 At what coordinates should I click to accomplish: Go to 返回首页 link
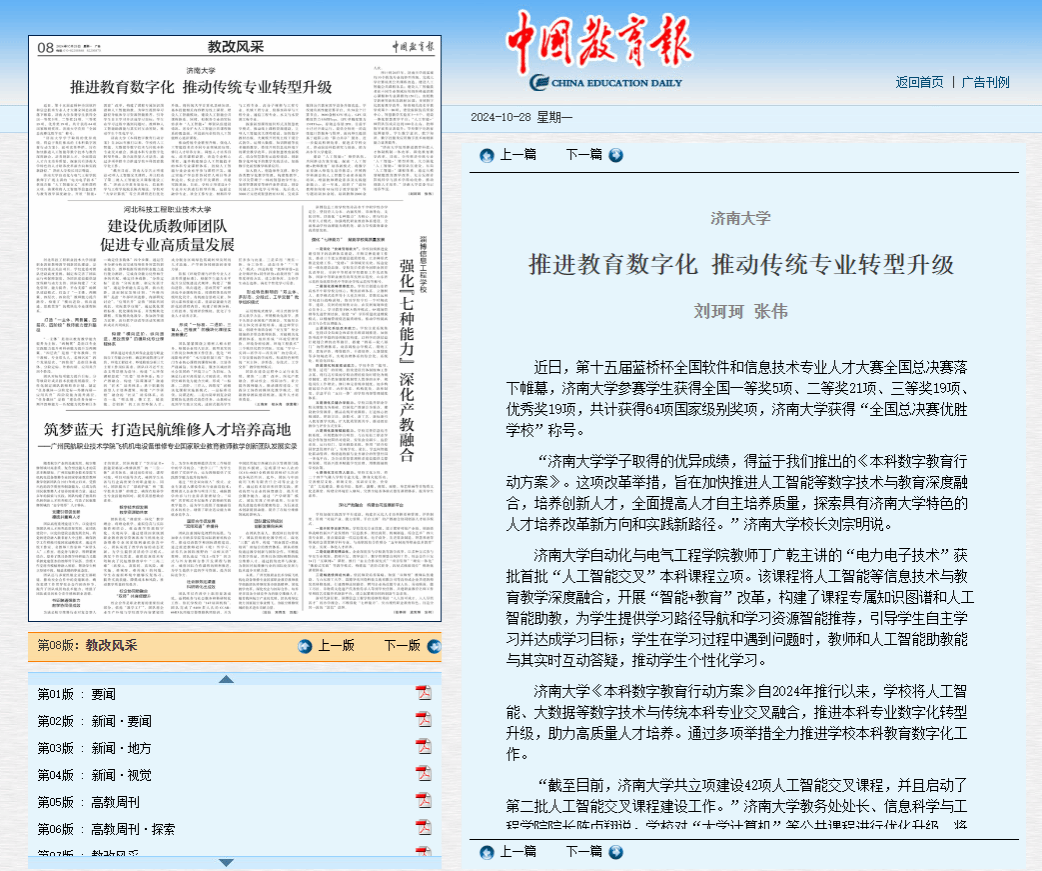pyautogui.click(x=919, y=82)
